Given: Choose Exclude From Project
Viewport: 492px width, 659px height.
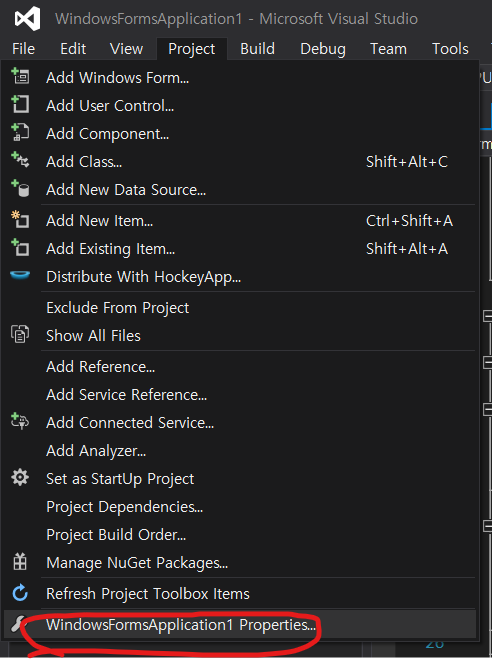Looking at the screenshot, I should click(x=239, y=308).
